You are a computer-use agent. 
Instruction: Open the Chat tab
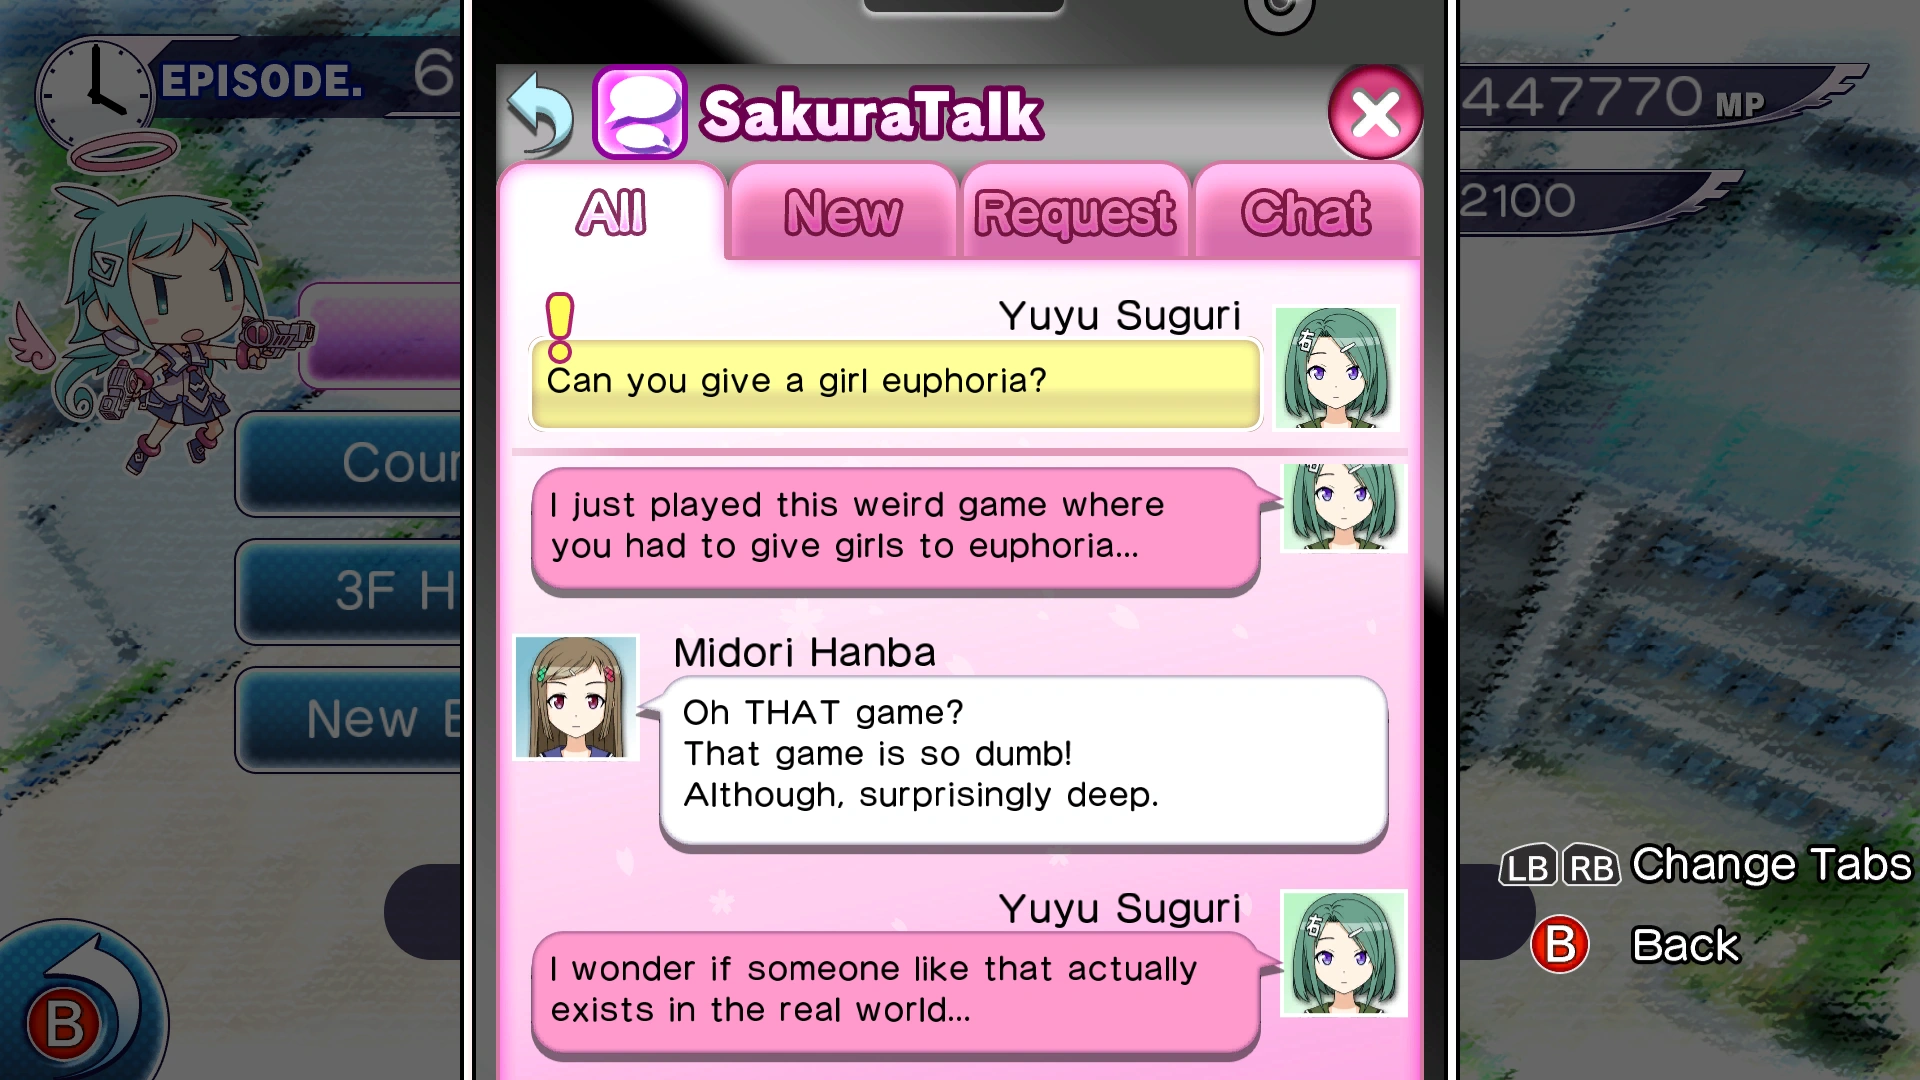click(x=1306, y=212)
